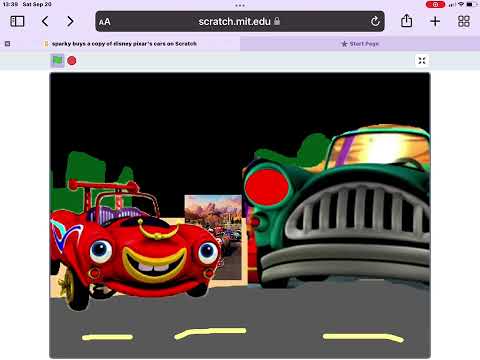Open the AA reader view menu
Image resolution: width=480 pixels, height=360 pixels.
(105, 22)
